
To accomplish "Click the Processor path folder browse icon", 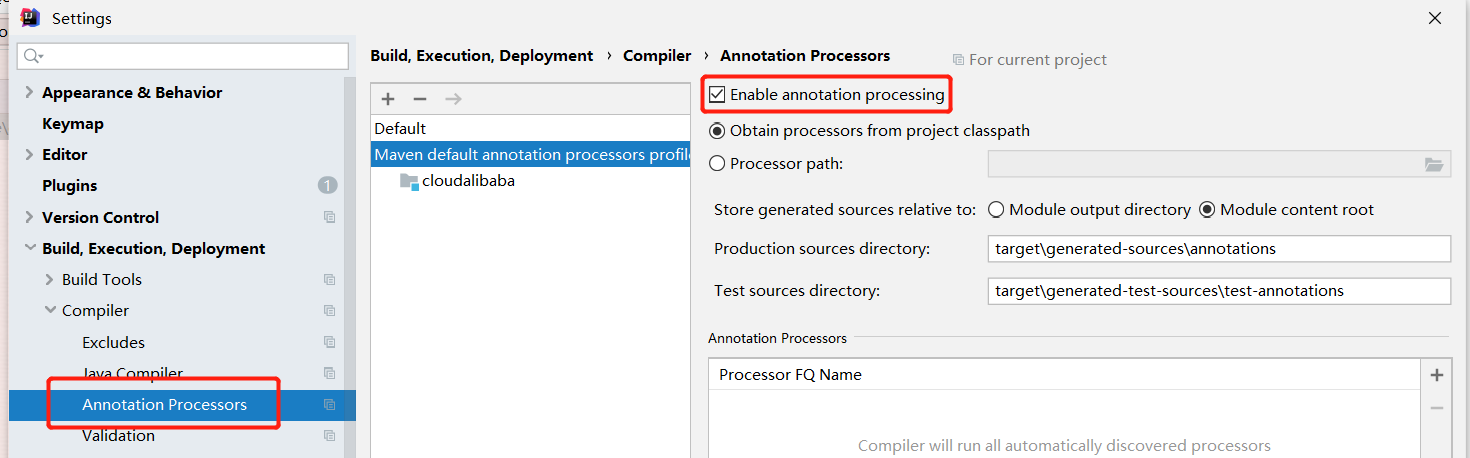I will pos(1434,165).
